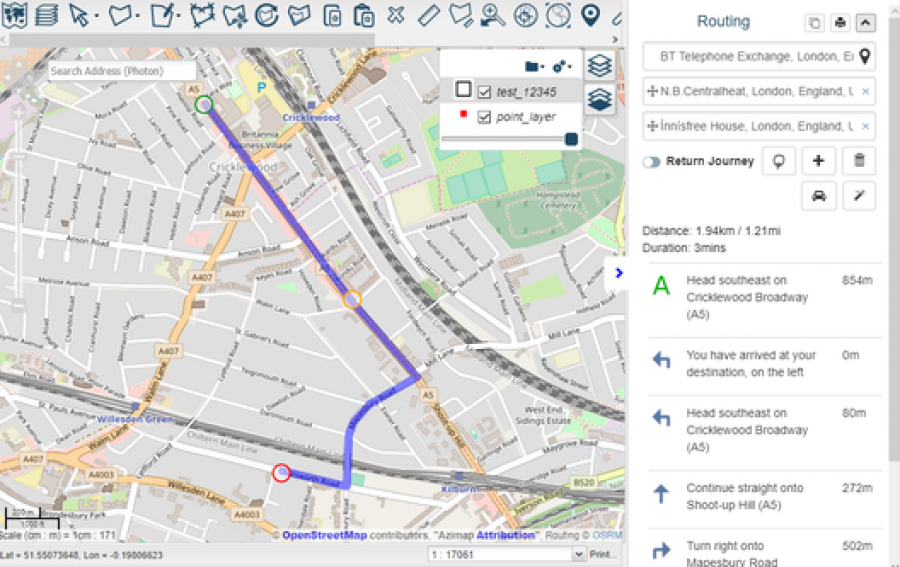Open the nodes dropdown in layer panel
This screenshot has width=900, height=567.
(x=561, y=67)
